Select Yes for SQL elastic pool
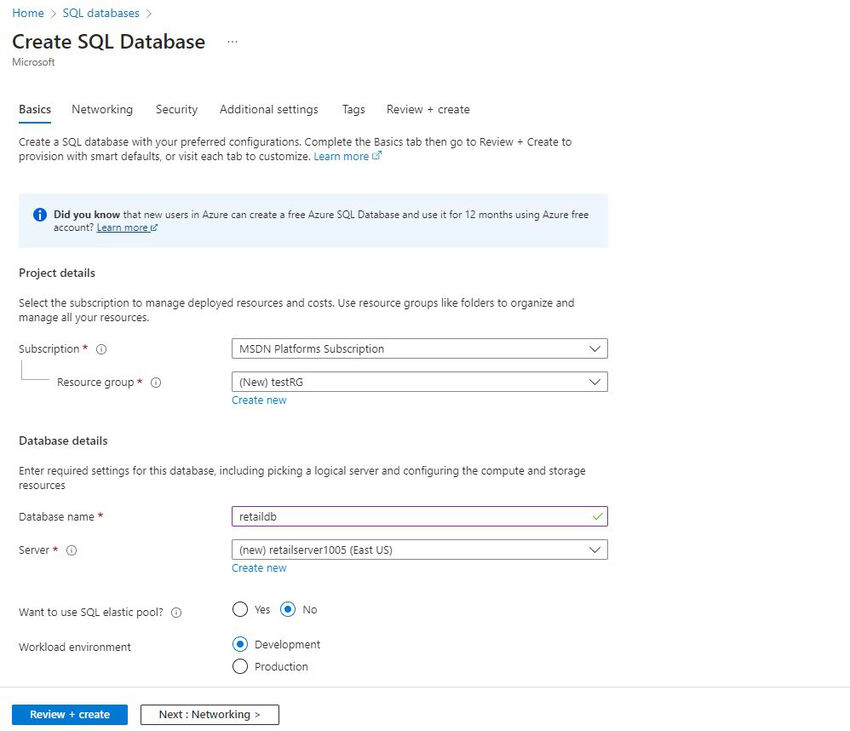This screenshot has height=731, width=850. [x=240, y=609]
